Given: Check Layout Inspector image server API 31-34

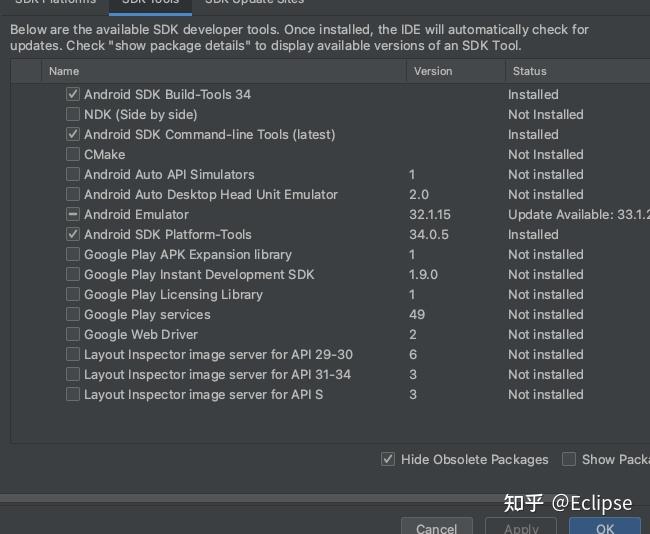Looking at the screenshot, I should coord(73,374).
